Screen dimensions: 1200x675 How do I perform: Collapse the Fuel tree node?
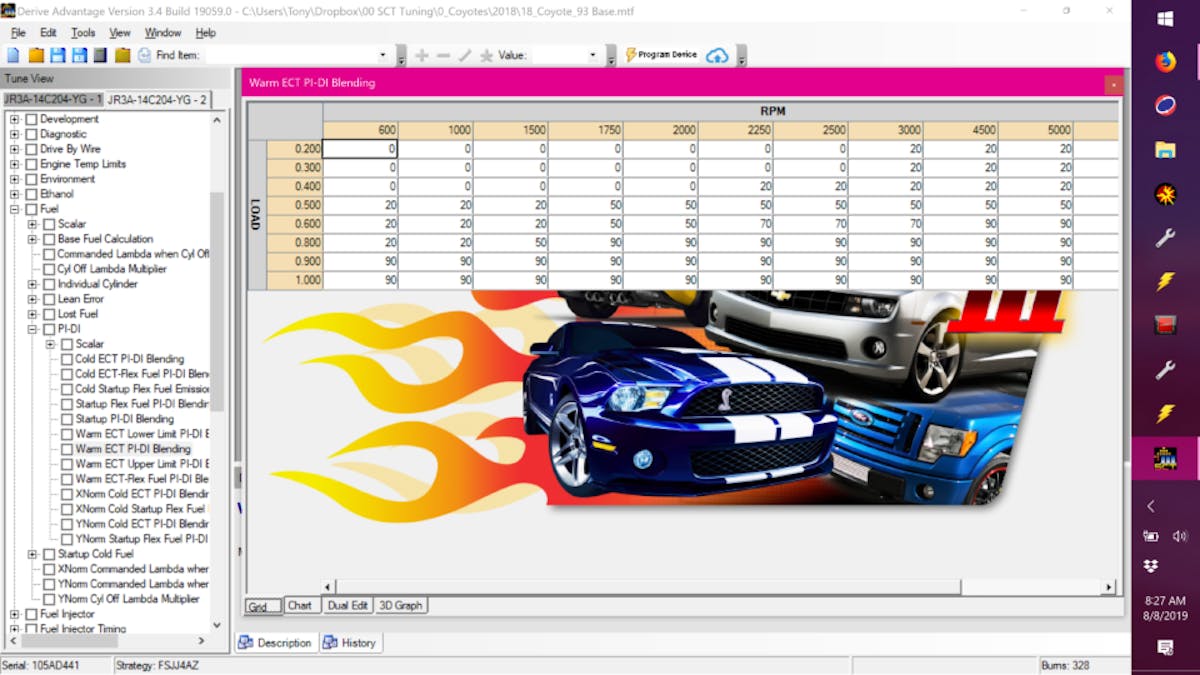pos(15,209)
